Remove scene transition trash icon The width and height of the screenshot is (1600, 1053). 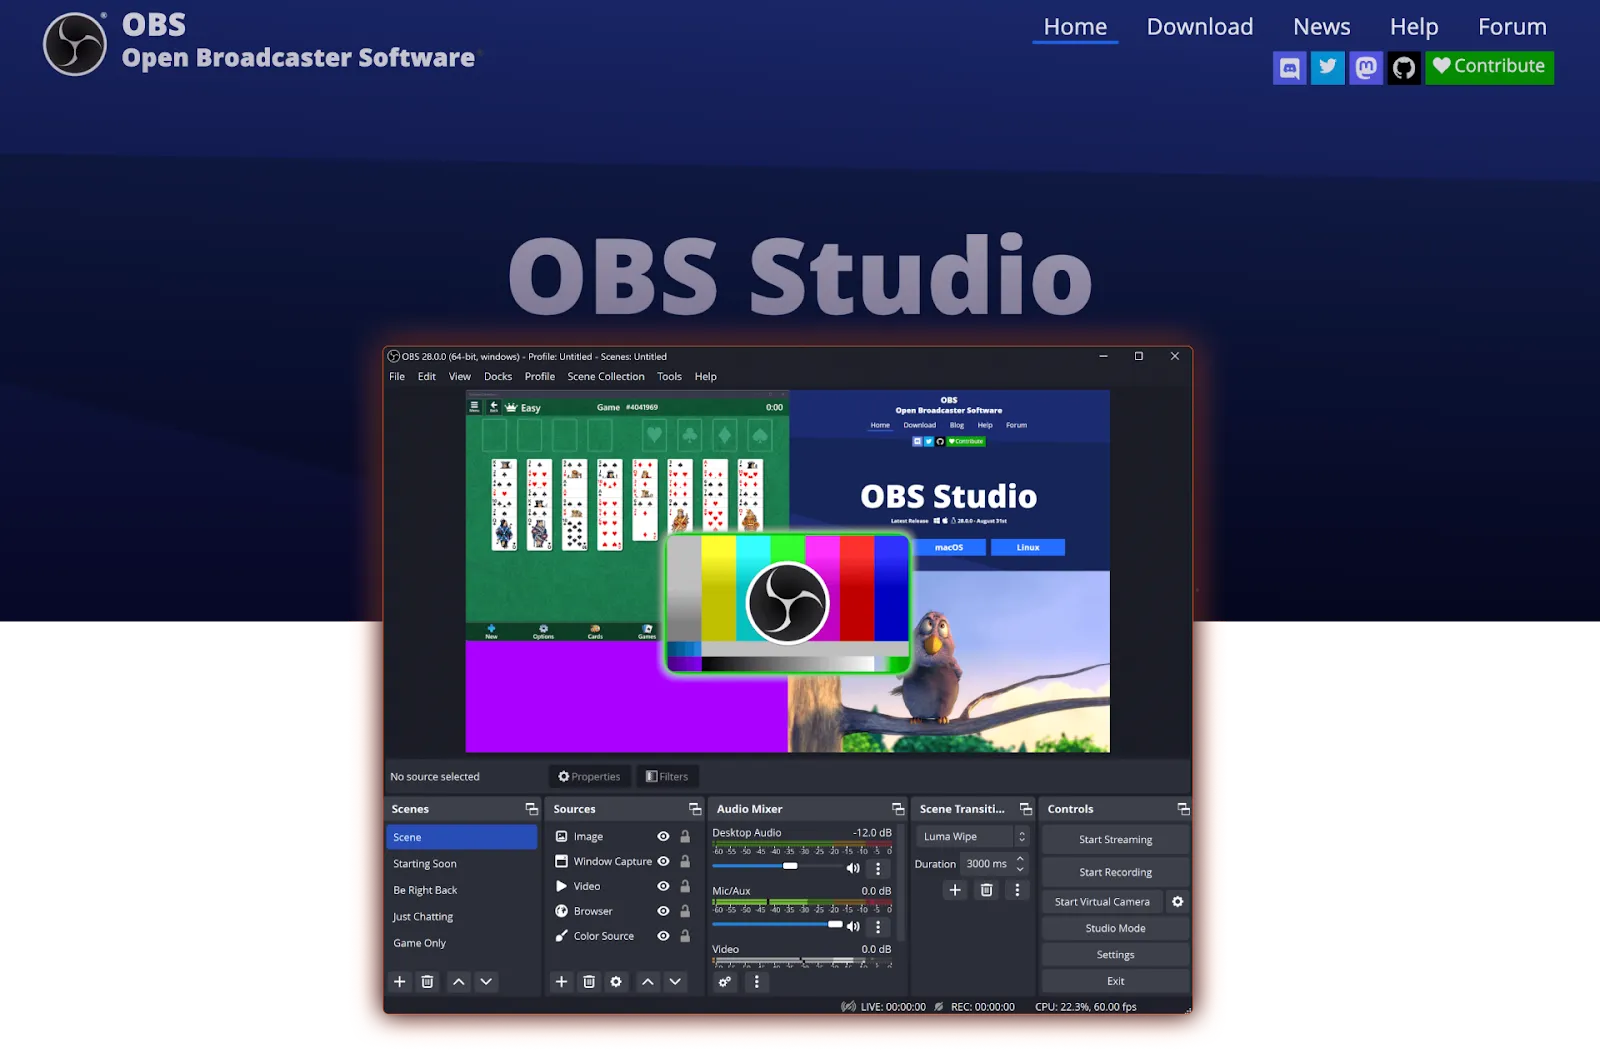(986, 890)
